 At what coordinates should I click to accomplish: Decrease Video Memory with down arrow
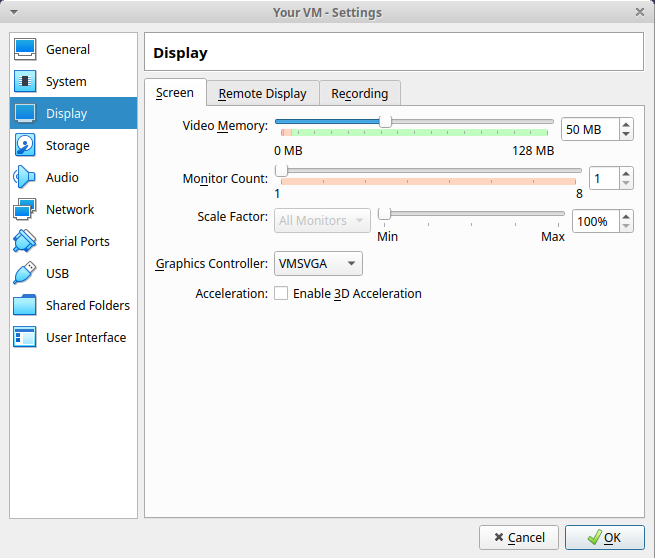tap(626, 134)
